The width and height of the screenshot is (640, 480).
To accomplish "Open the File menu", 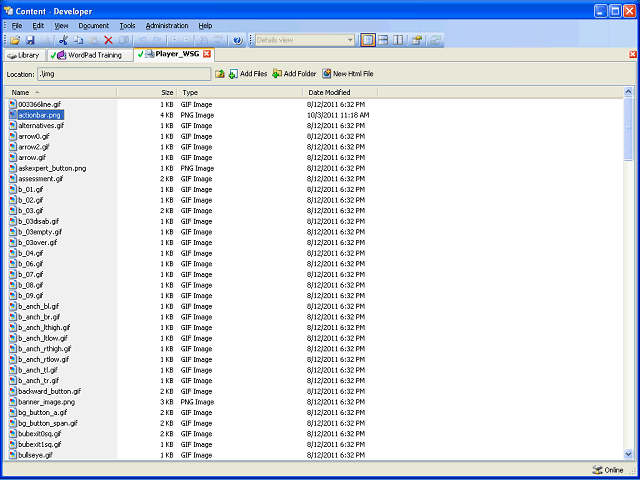I will [x=17, y=26].
